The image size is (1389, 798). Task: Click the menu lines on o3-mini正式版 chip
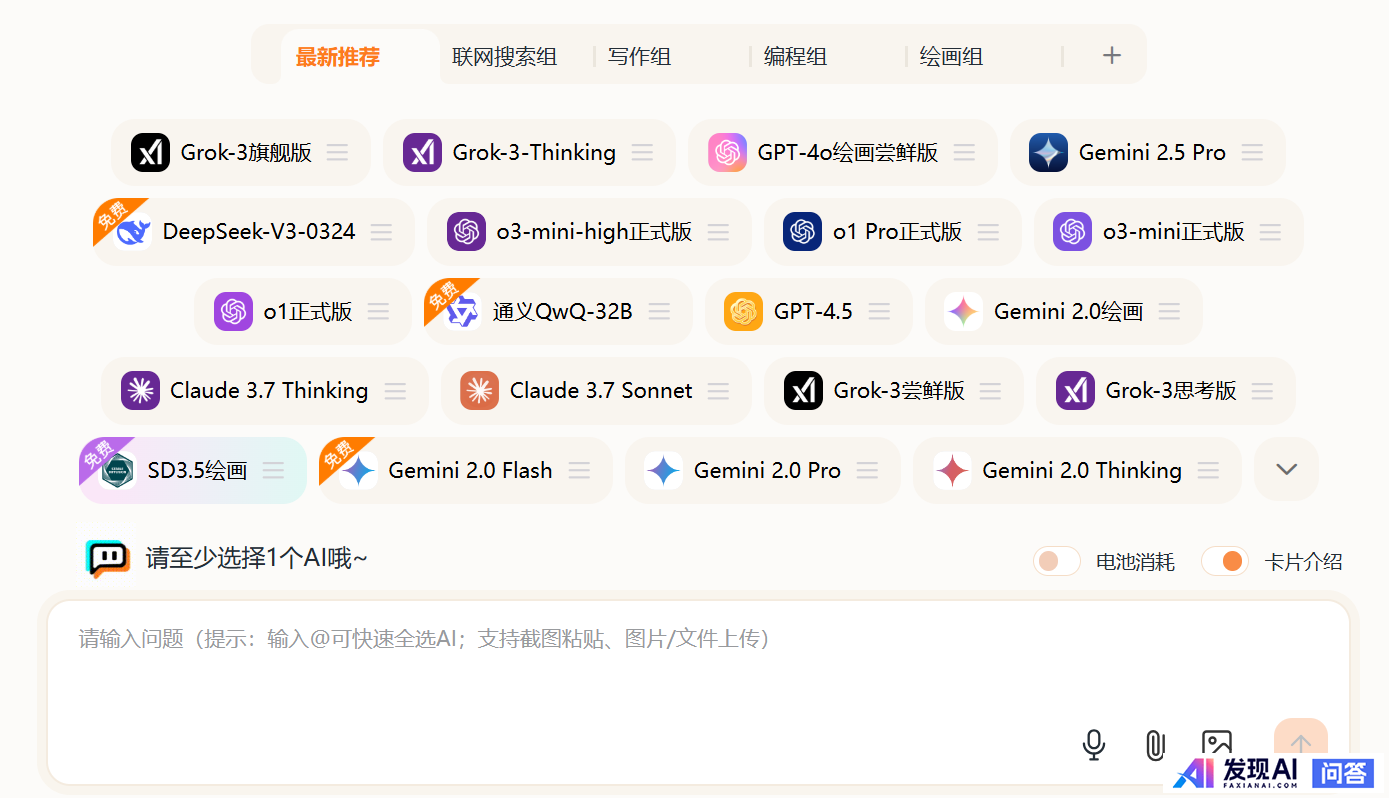pyautogui.click(x=1270, y=232)
